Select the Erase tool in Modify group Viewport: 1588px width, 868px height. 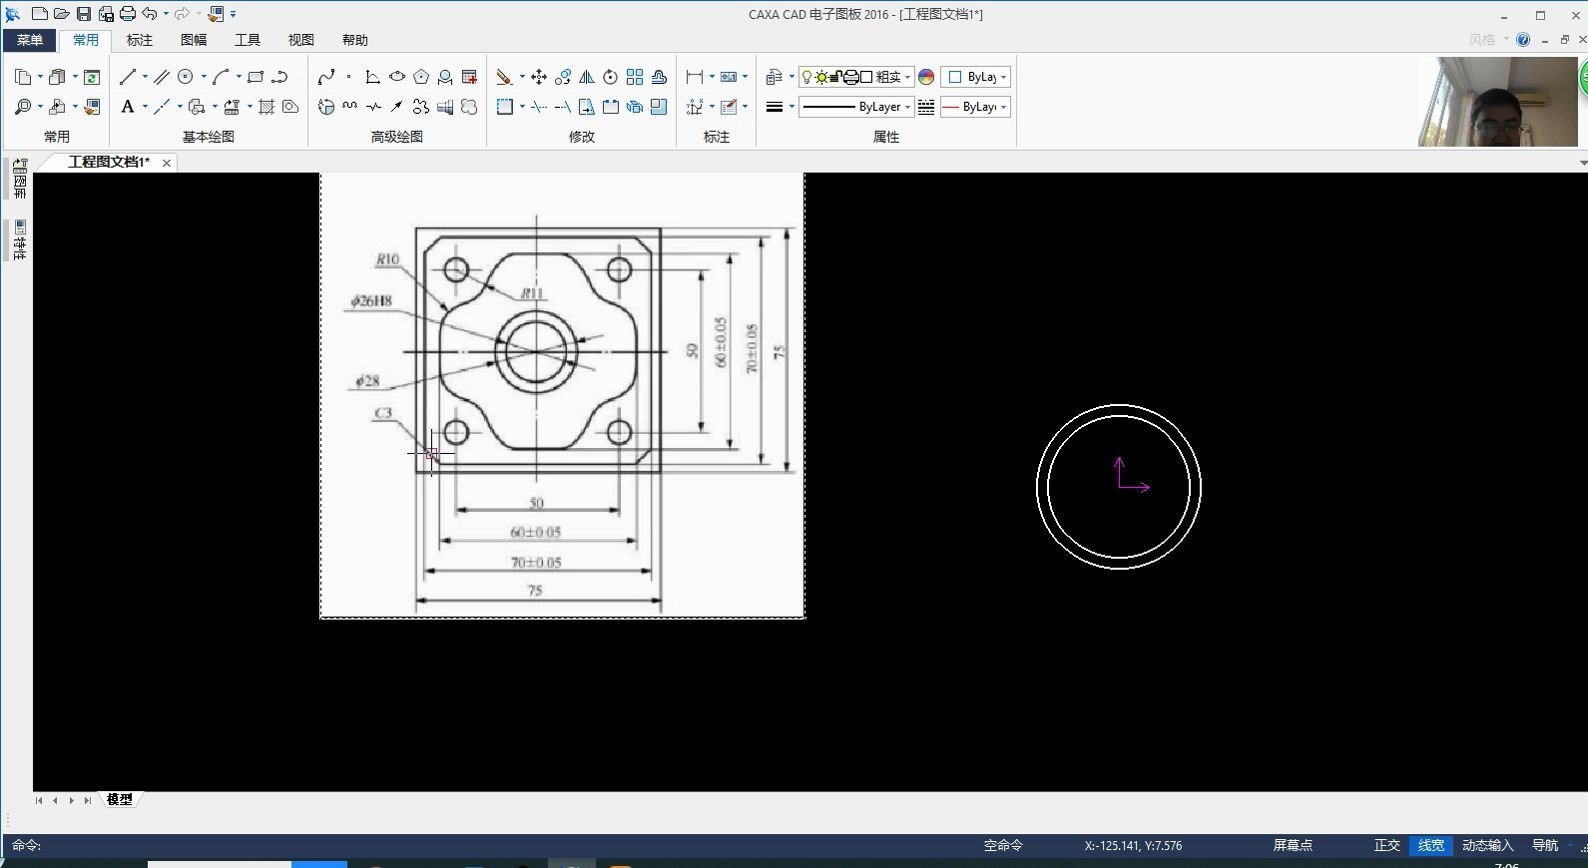tap(504, 77)
